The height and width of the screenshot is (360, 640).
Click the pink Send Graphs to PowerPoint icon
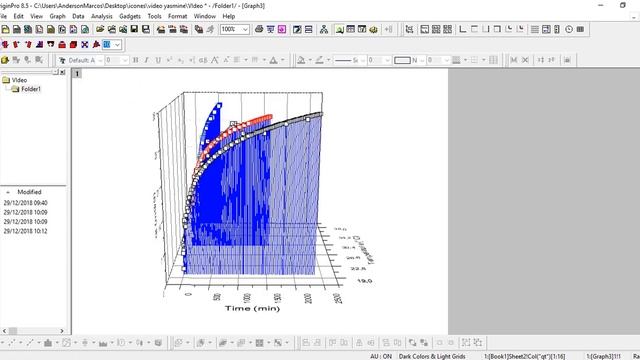(x=282, y=29)
